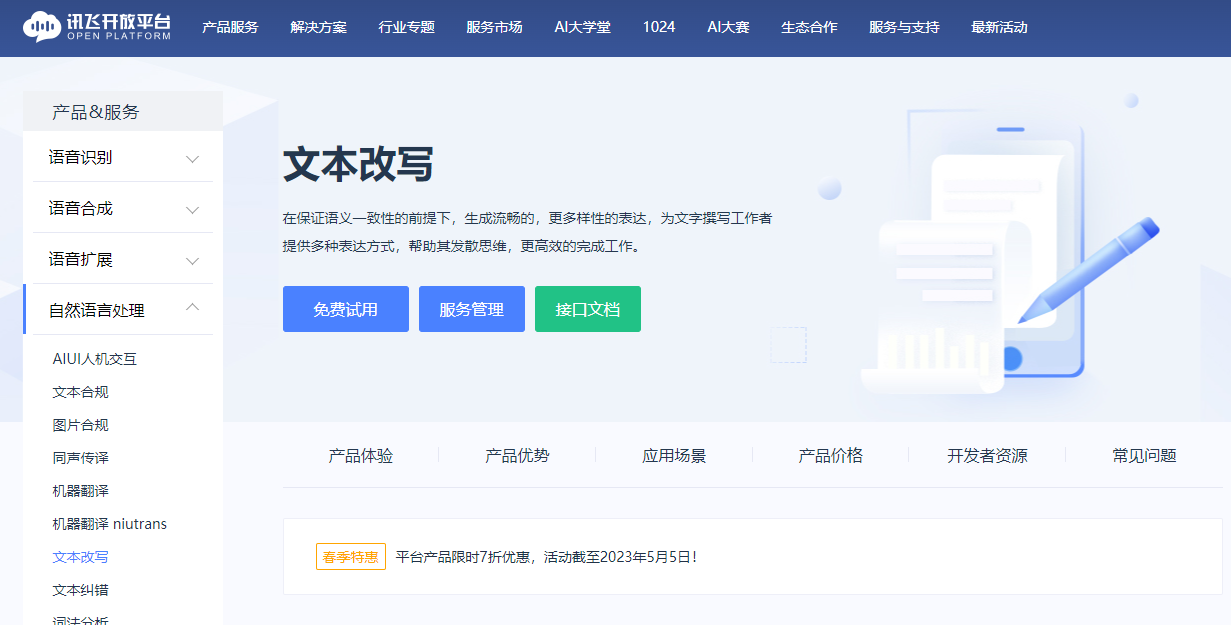The width and height of the screenshot is (1231, 625).
Task: Open 同声传译 in the sidebar
Action: click(80, 458)
